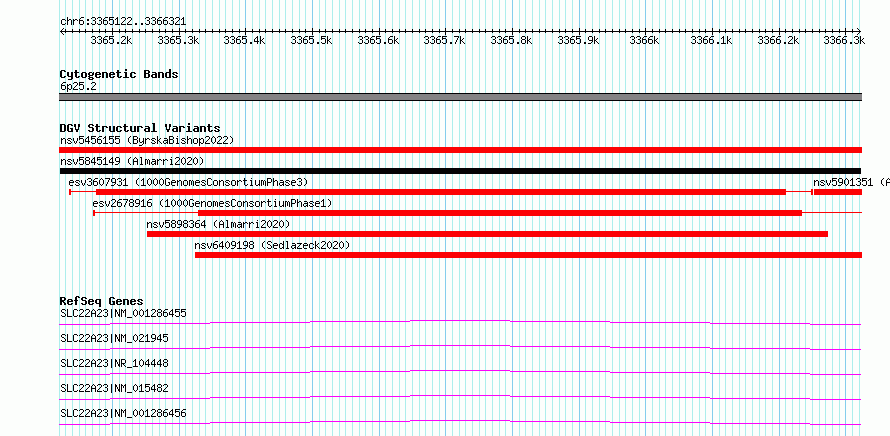Image resolution: width=890 pixels, height=436 pixels.
Task: Click the gray 6p25.2 cytogenetic band bar
Action: click(x=460, y=97)
